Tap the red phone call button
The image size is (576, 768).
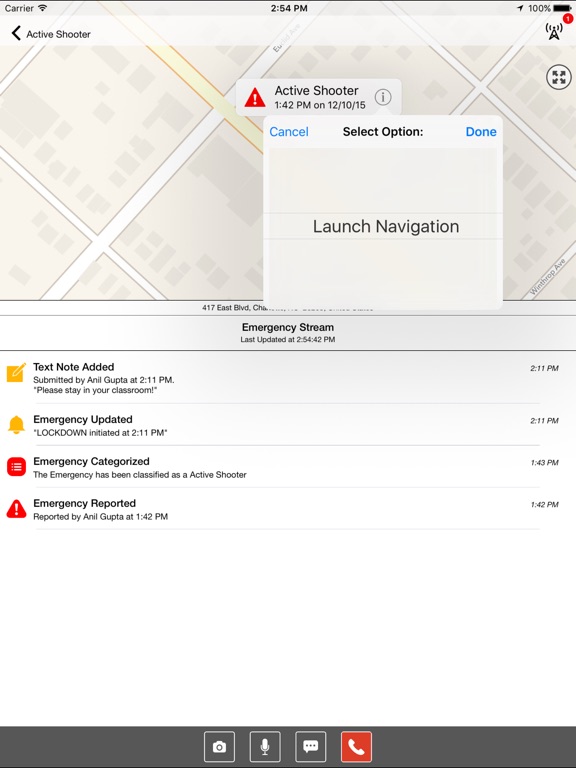[x=356, y=746]
